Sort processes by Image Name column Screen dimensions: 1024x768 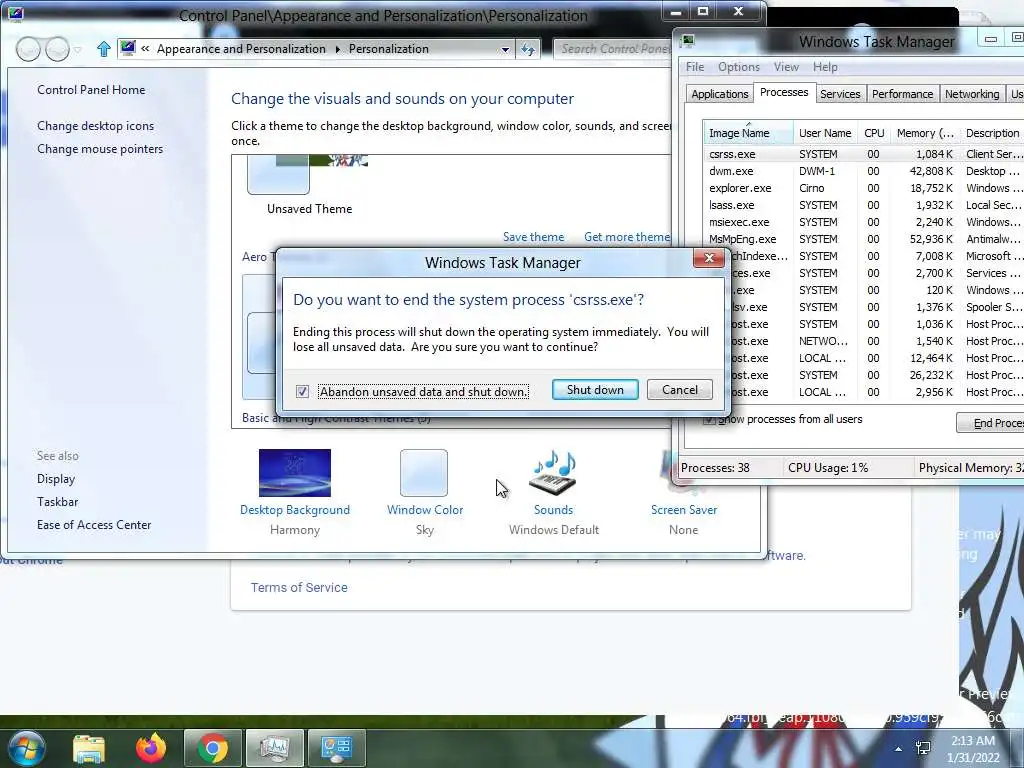coord(748,133)
